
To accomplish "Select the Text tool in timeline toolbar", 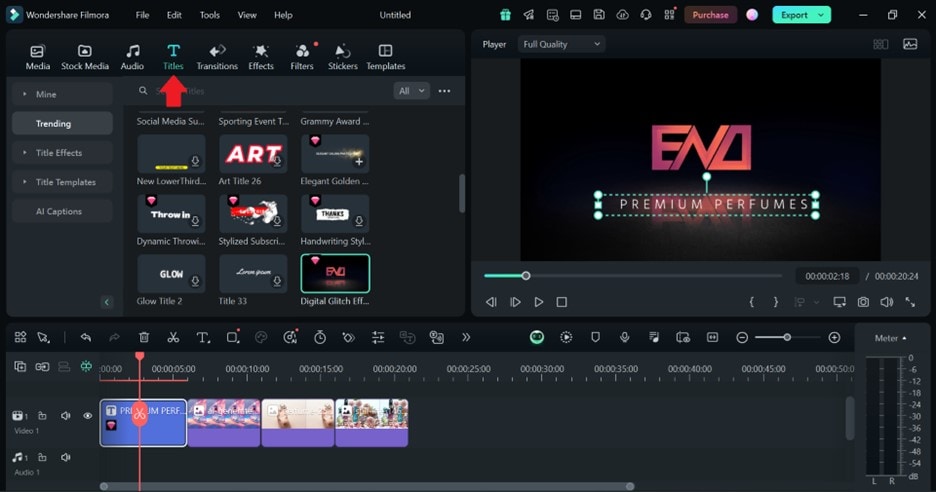I will 203,337.
